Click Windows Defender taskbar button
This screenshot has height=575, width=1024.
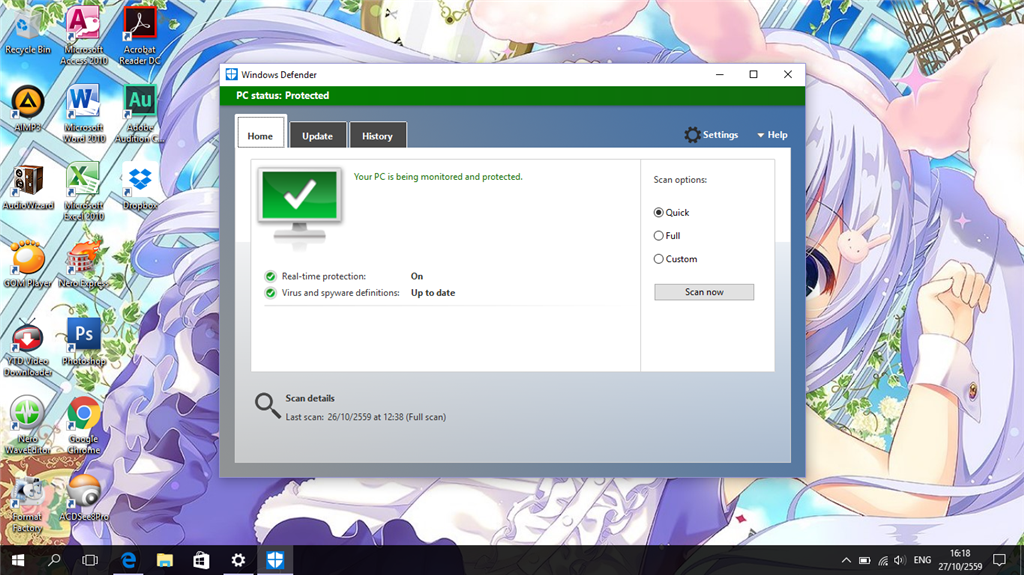pyautogui.click(x=274, y=560)
